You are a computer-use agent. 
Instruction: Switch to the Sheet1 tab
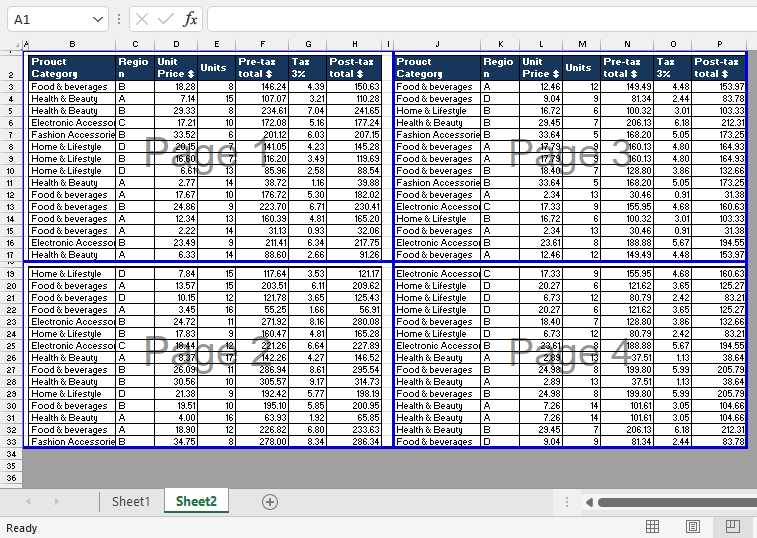131,501
